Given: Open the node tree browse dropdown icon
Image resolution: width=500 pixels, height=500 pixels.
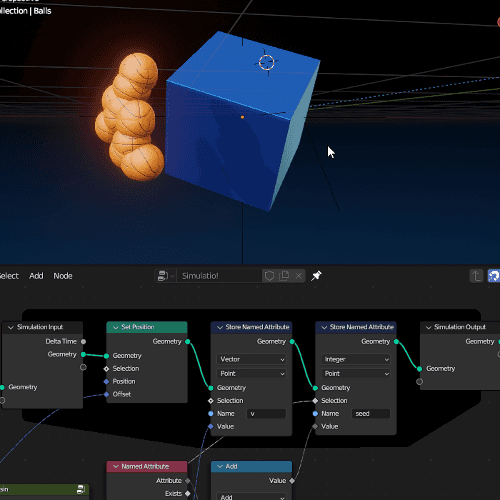Looking at the screenshot, I should point(165,276).
